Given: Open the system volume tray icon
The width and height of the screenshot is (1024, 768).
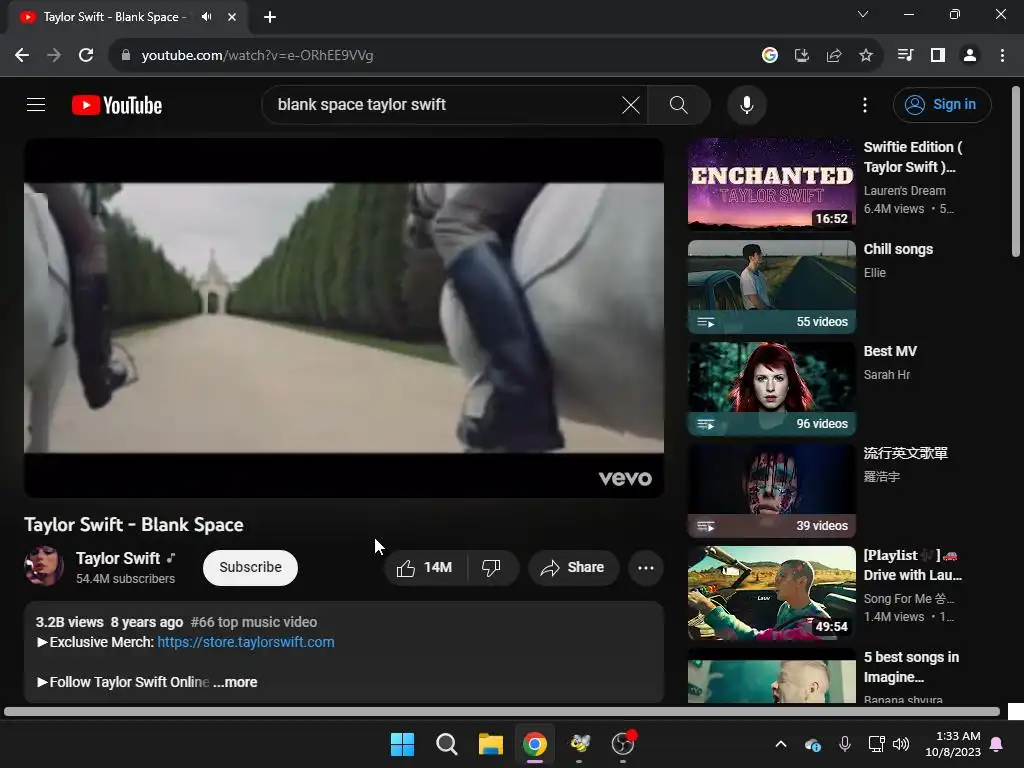Looking at the screenshot, I should tap(901, 744).
